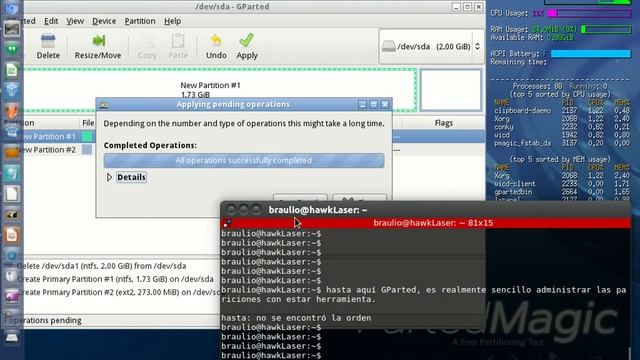Image resolution: width=640 pixels, height=360 pixels.
Task: Click the icon at dialog title bar's left
Action: click(x=104, y=105)
